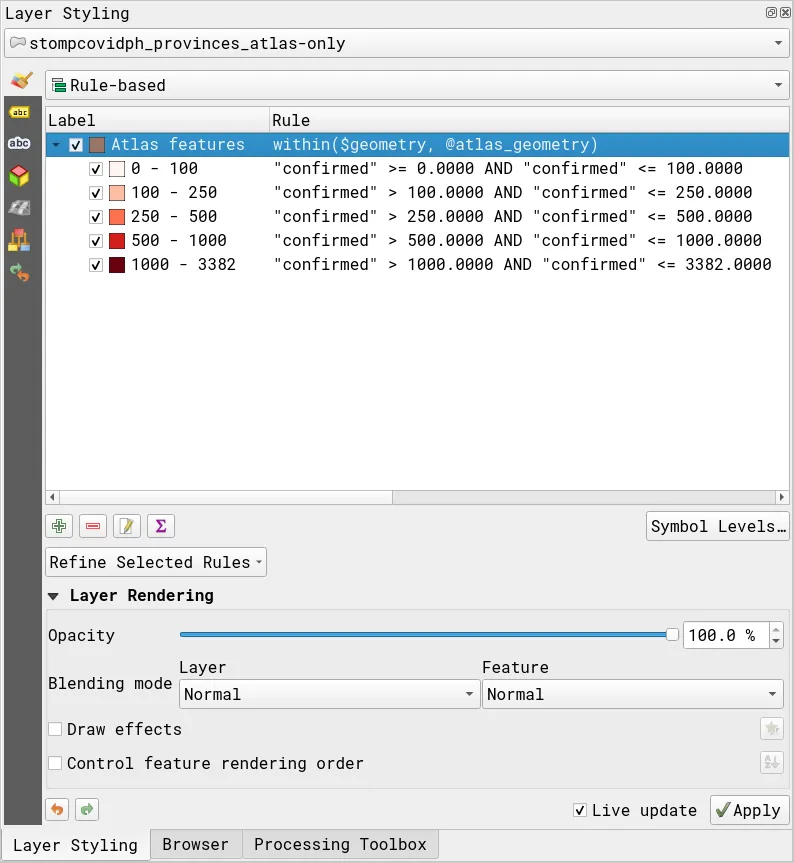794x863 pixels.
Task: Click the Apply button
Action: click(749, 810)
